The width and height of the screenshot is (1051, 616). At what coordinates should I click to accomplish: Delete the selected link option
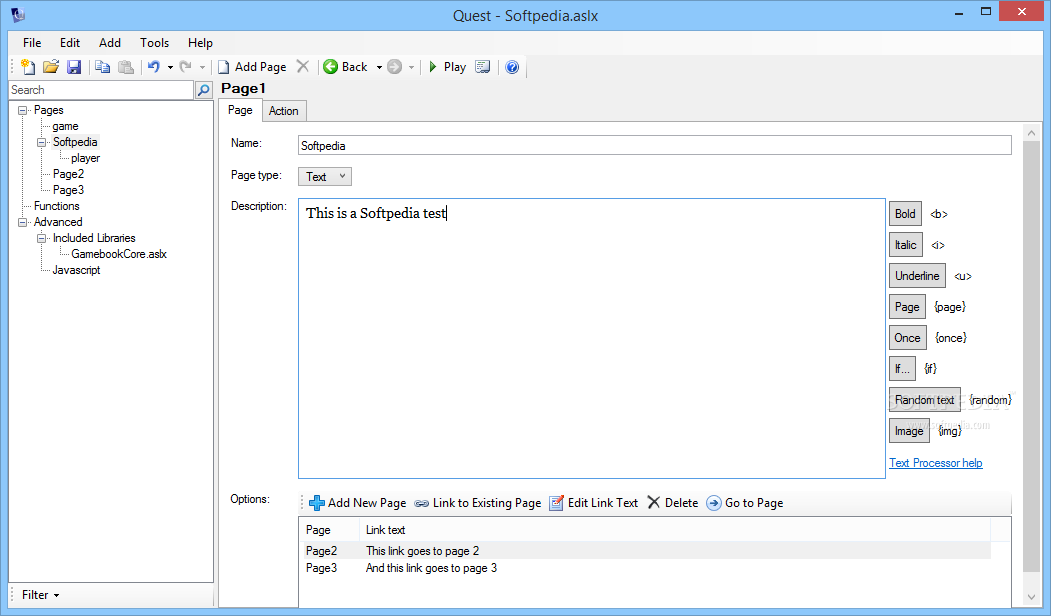coord(673,503)
